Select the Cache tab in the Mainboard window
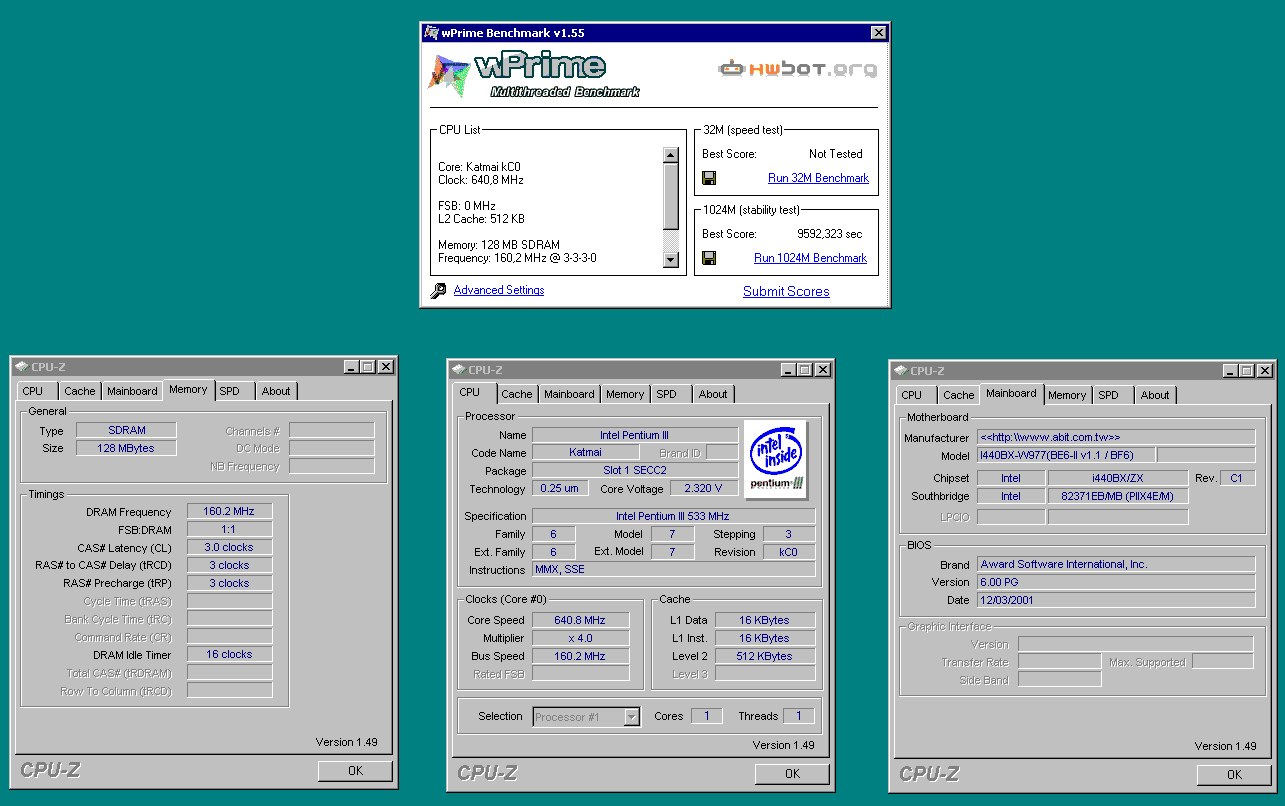Screen dimensions: 1285x806 tap(958, 395)
